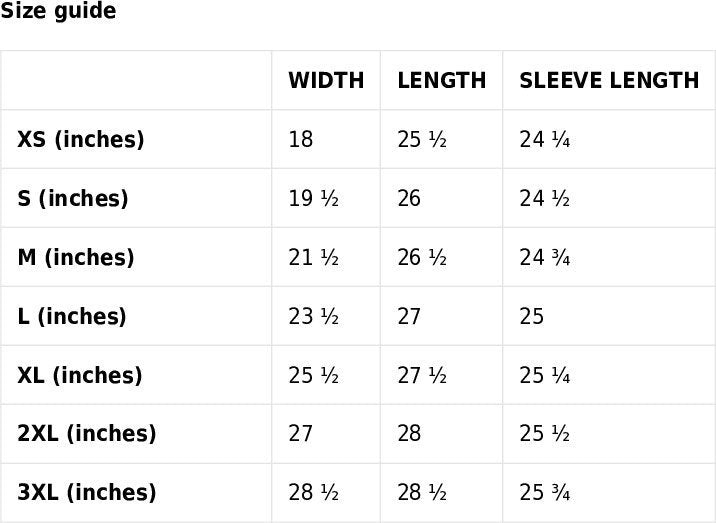Select the XS (inches) row label
Image resolution: width=716 pixels, height=523 pixels.
pos(81,140)
